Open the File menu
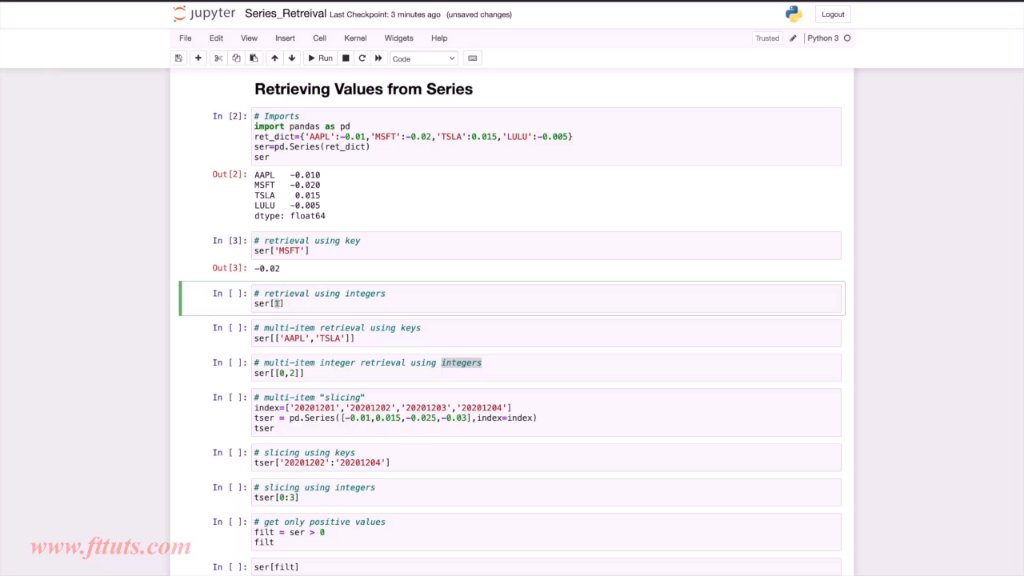Viewport: 1024px width, 576px height. coord(185,38)
